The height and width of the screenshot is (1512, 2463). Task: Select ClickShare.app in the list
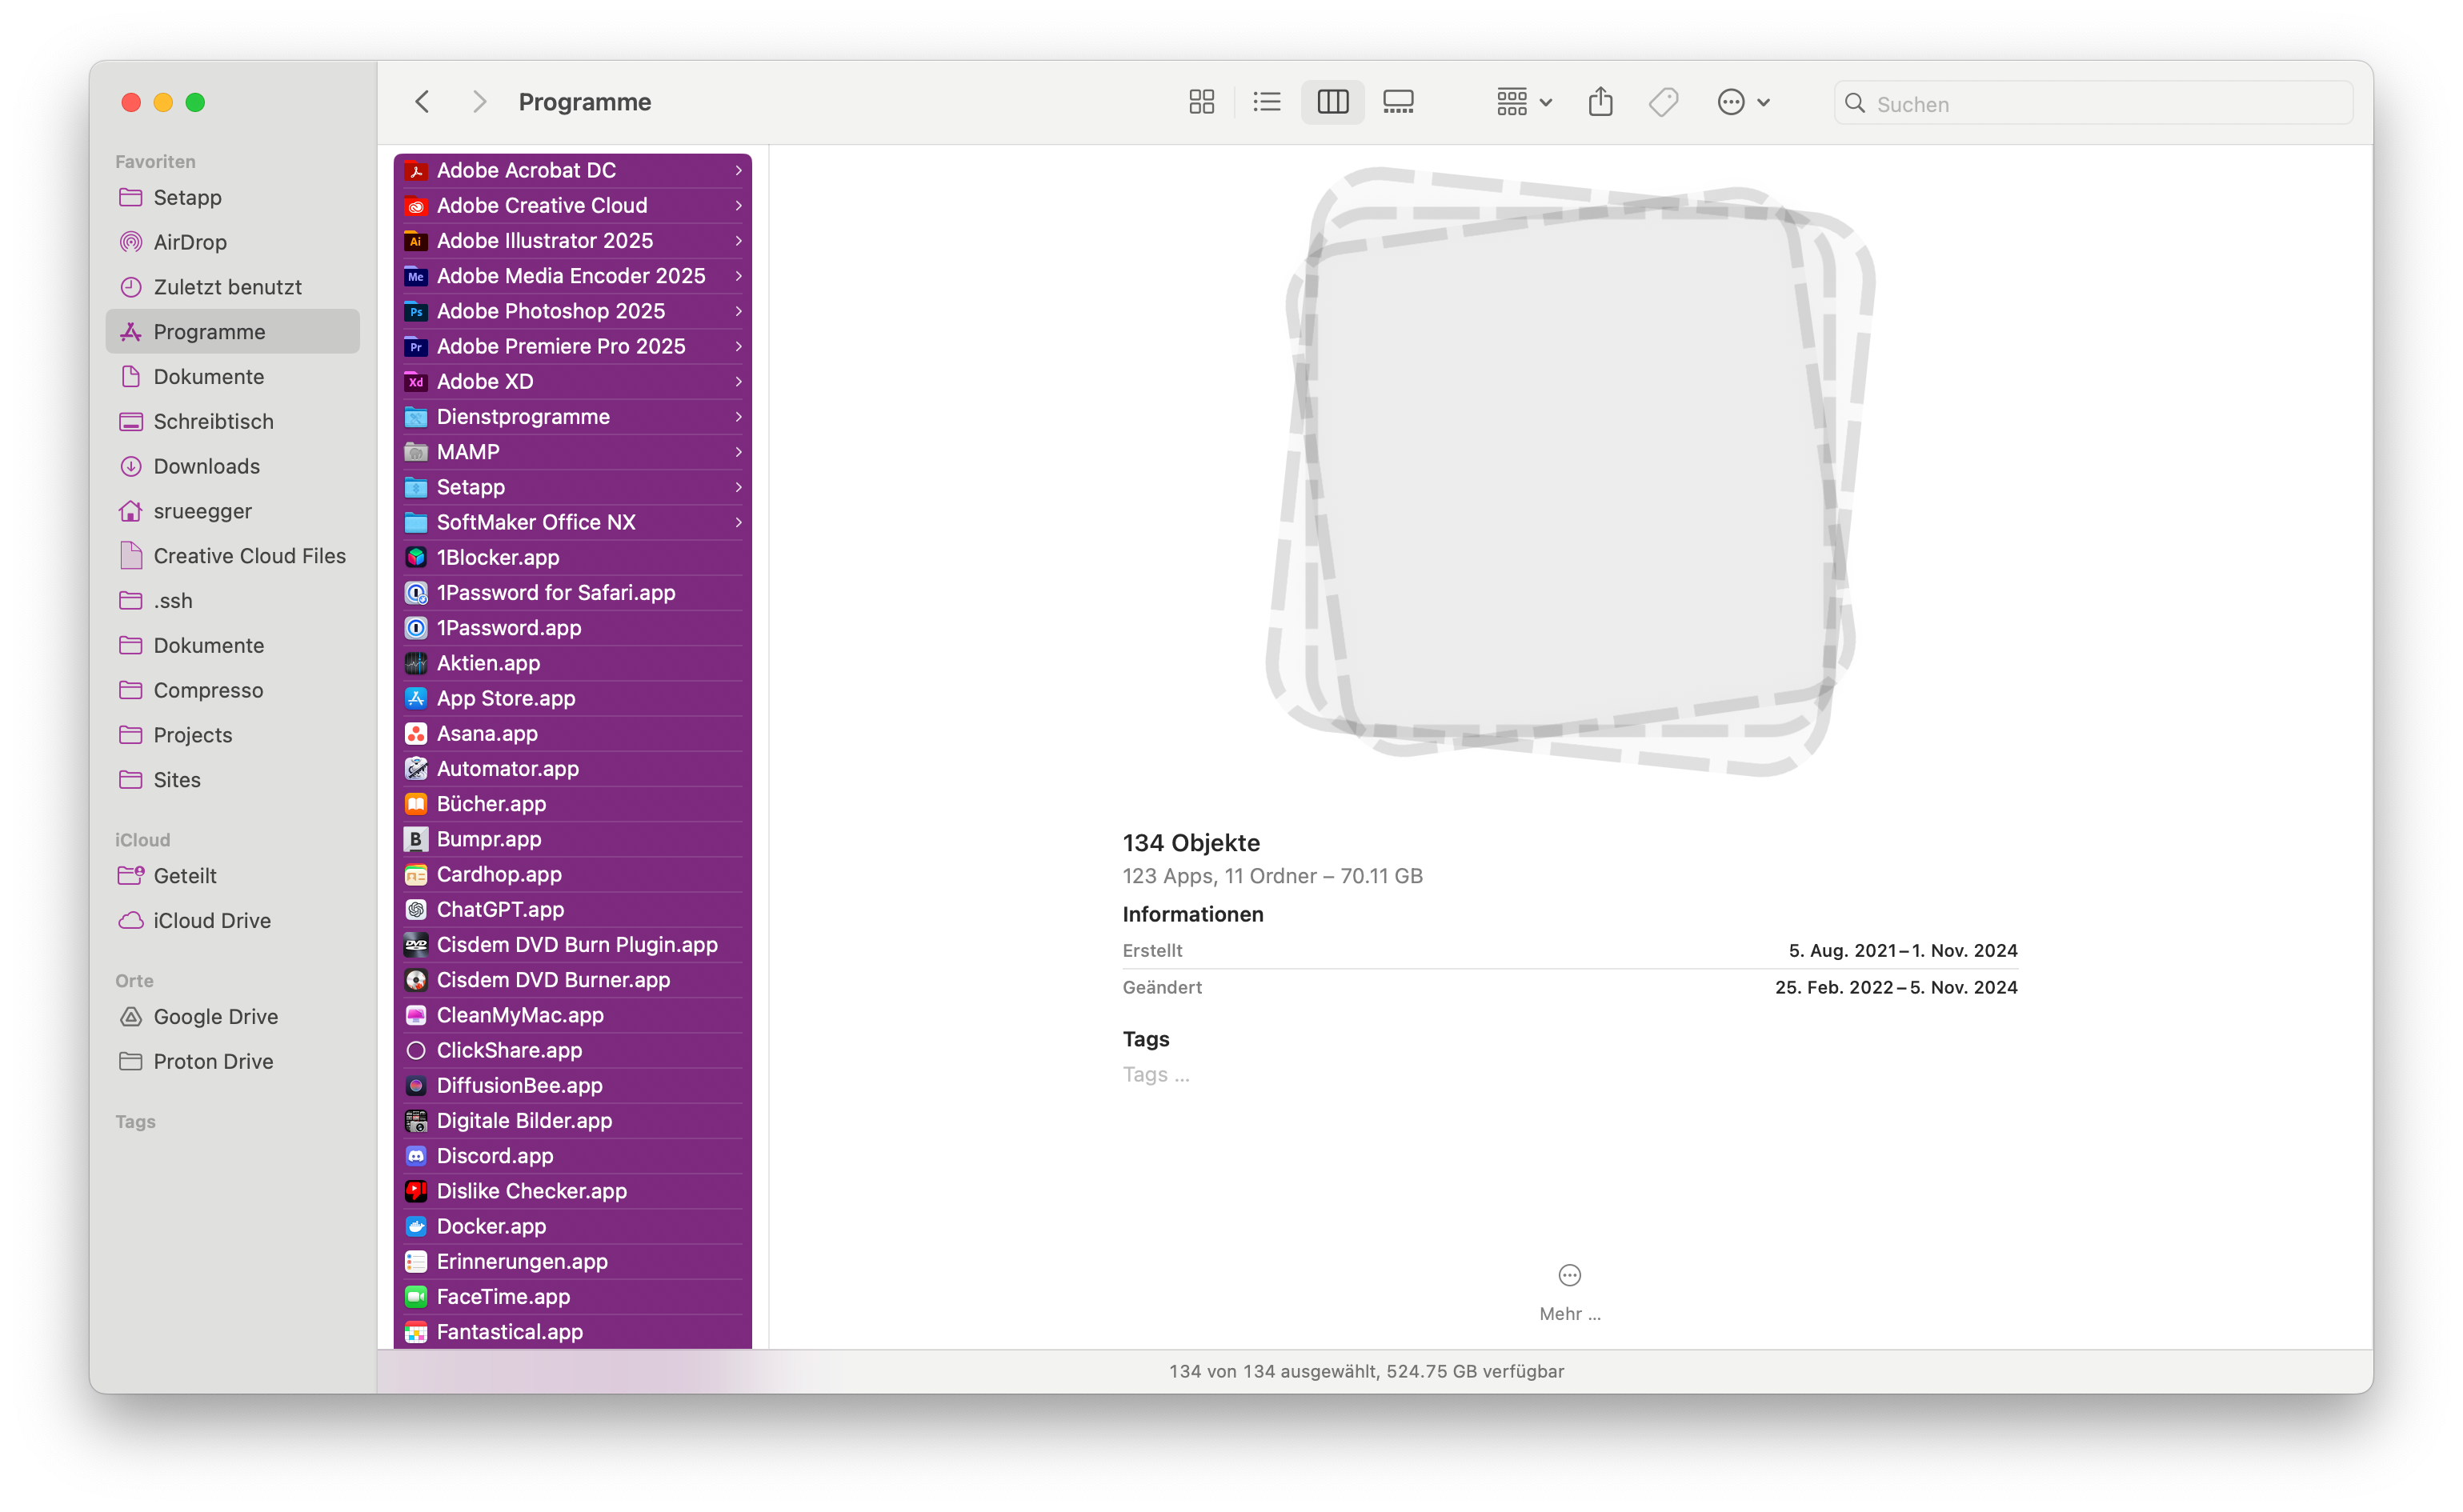coord(572,1050)
